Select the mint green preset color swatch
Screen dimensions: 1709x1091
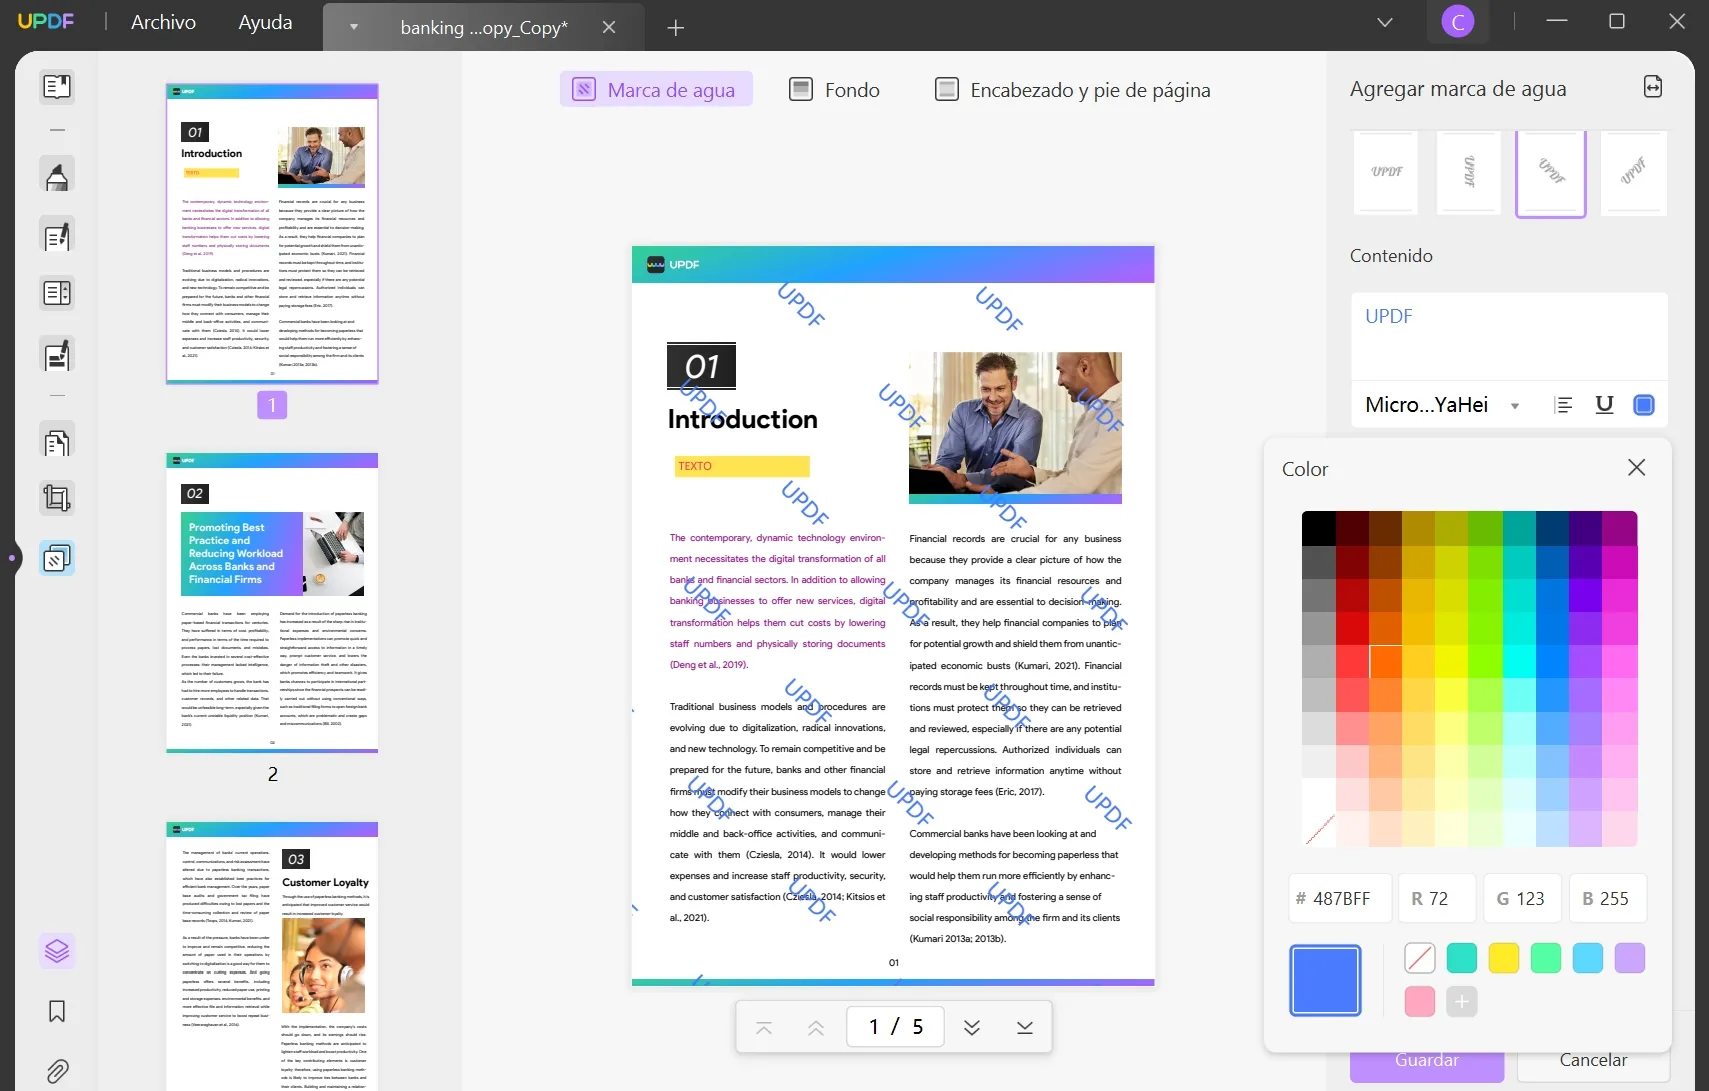(x=1546, y=958)
